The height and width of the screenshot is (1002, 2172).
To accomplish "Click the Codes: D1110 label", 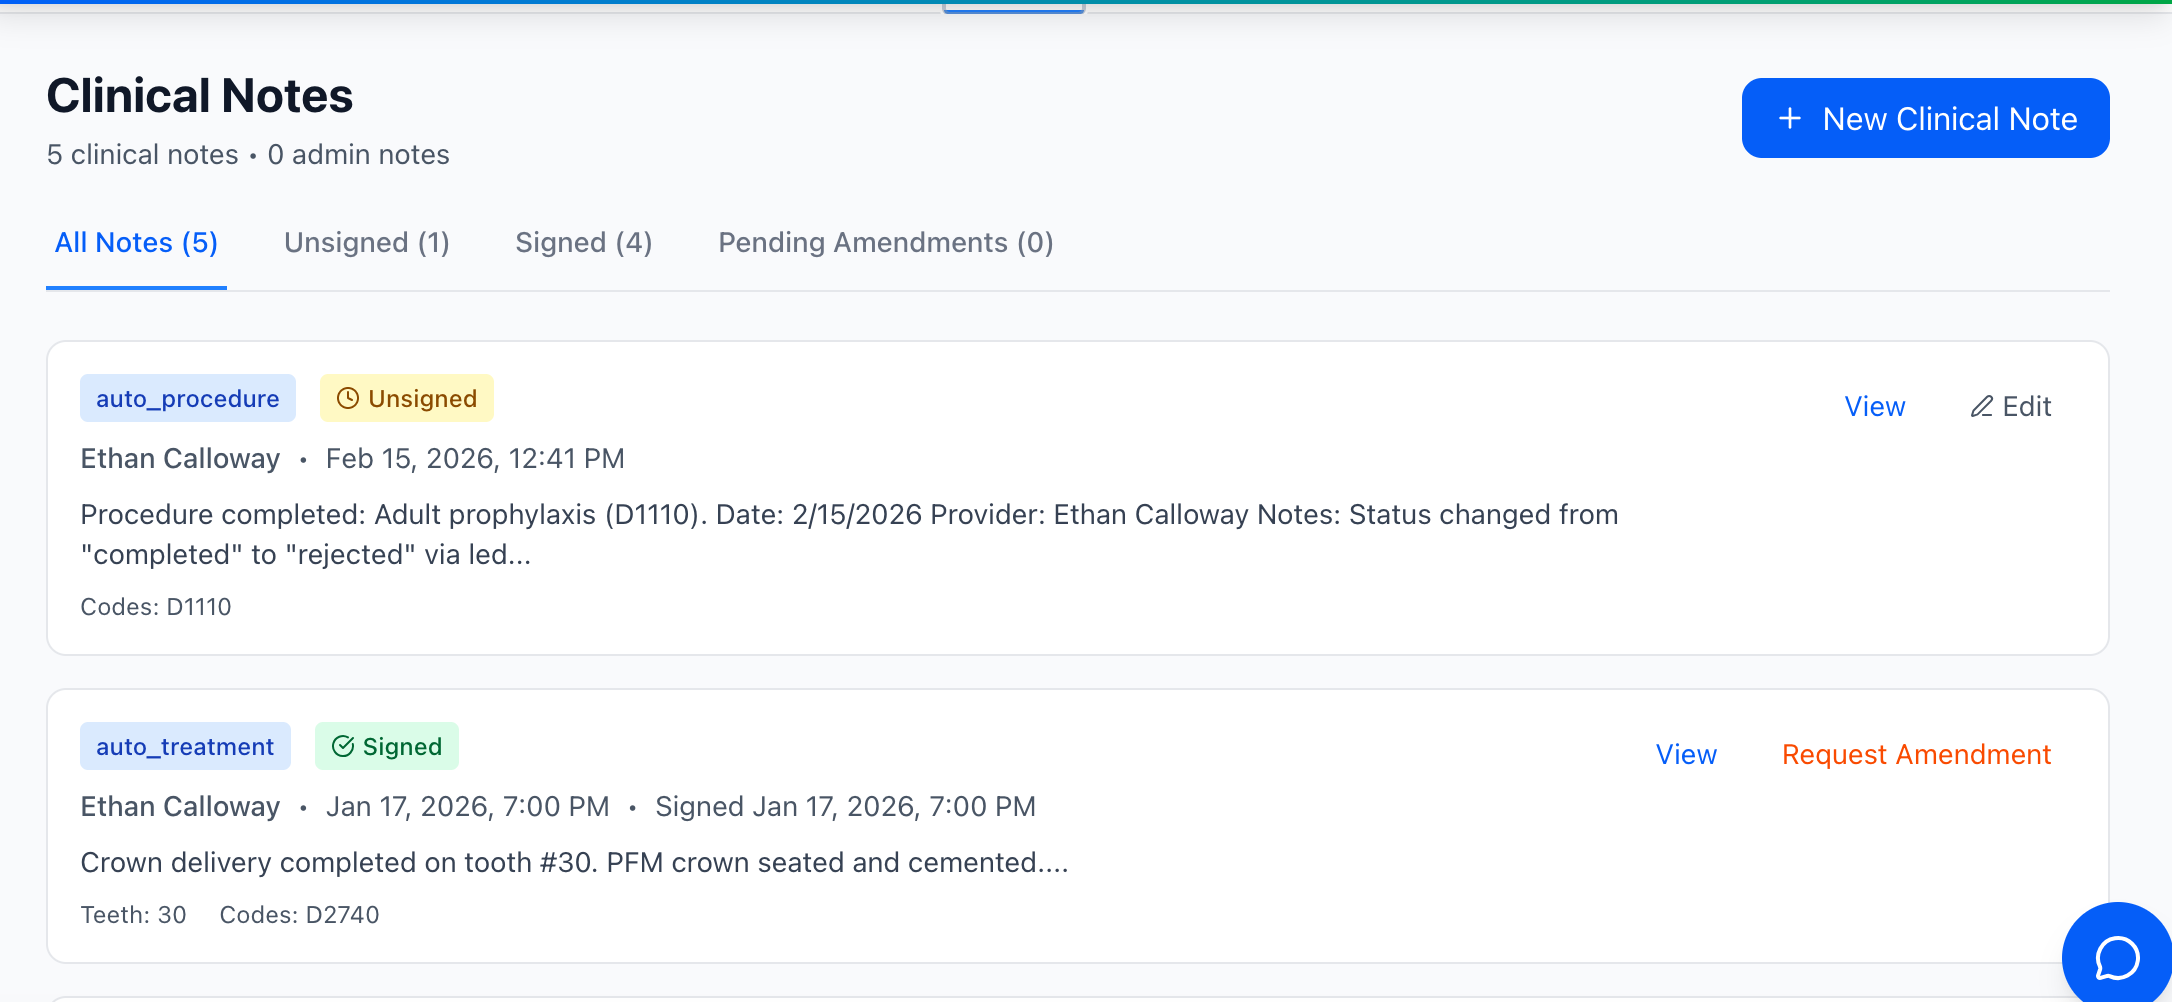I will (156, 607).
